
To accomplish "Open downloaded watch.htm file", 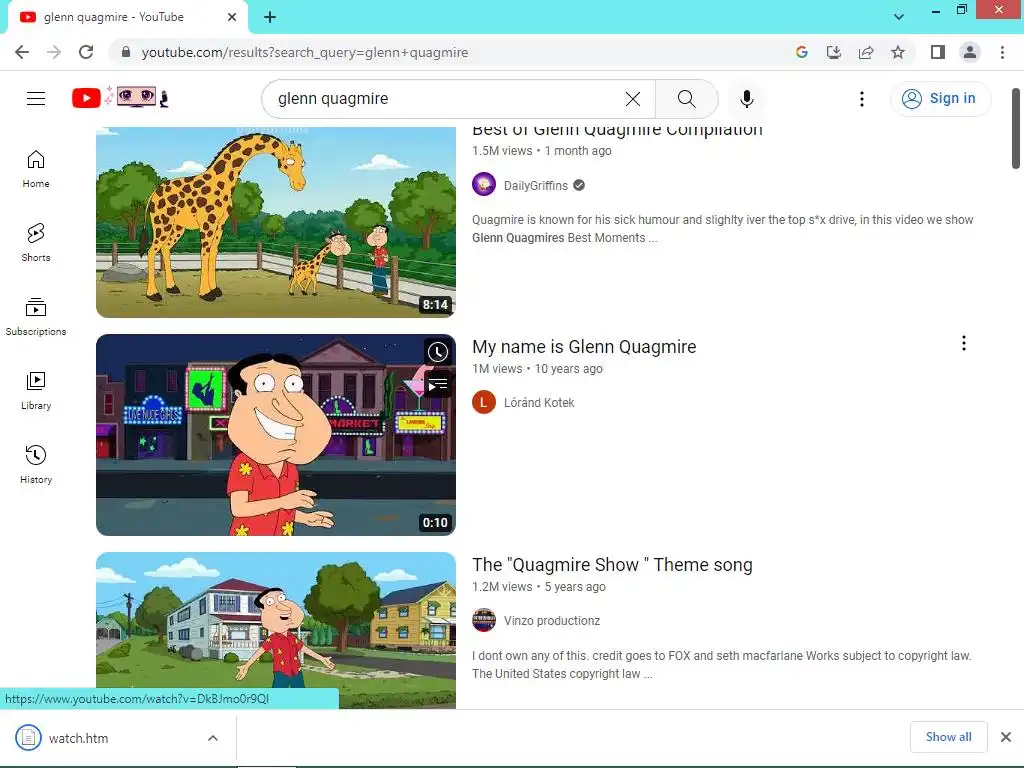I will click(78, 738).
